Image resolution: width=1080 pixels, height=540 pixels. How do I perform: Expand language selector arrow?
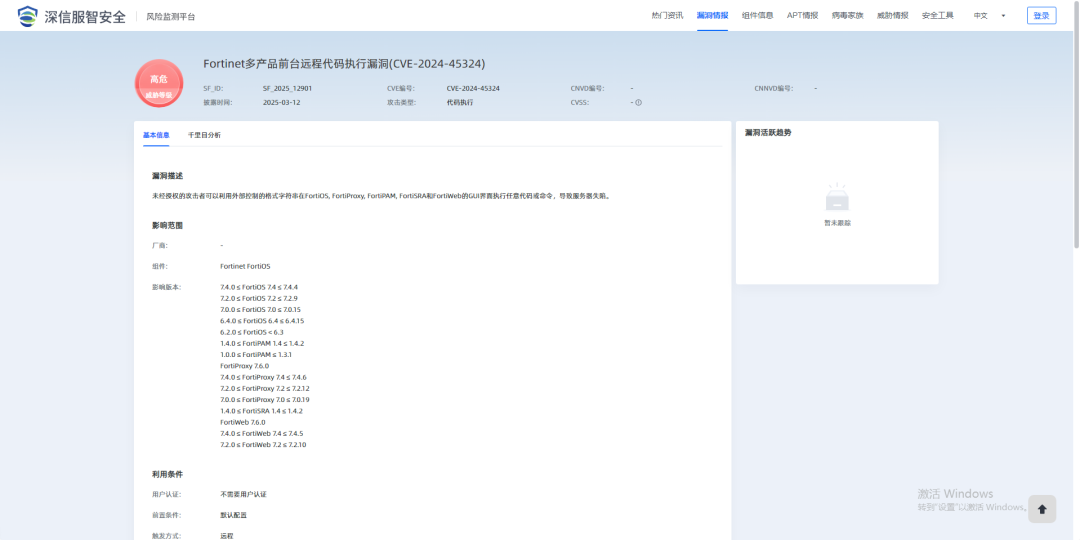[1003, 16]
